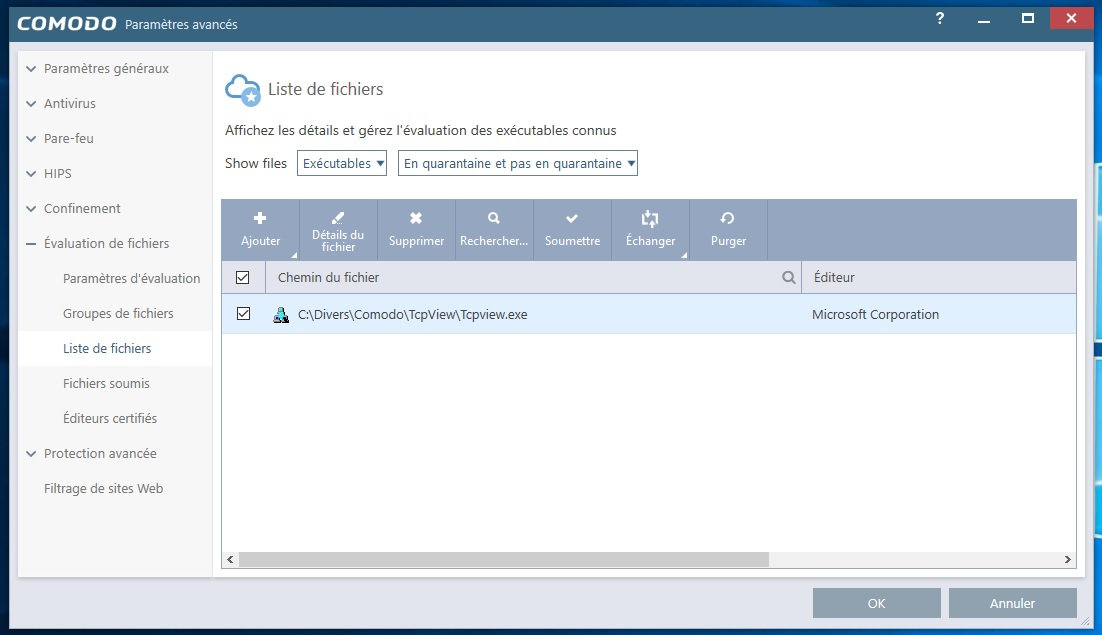Expand the HIPS section

point(31,174)
